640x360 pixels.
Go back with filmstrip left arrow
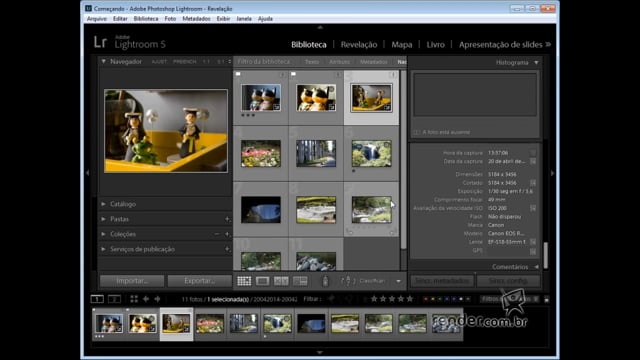click(x=146, y=299)
